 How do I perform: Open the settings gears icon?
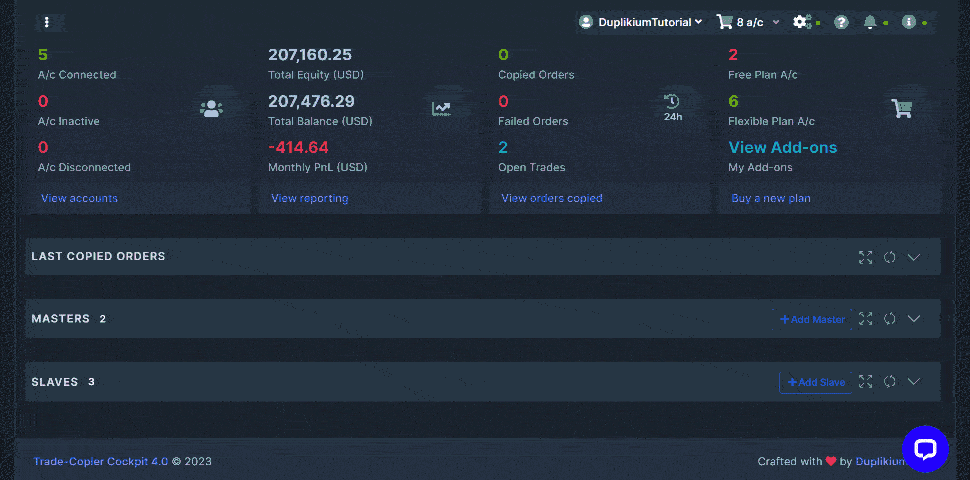click(x=801, y=22)
